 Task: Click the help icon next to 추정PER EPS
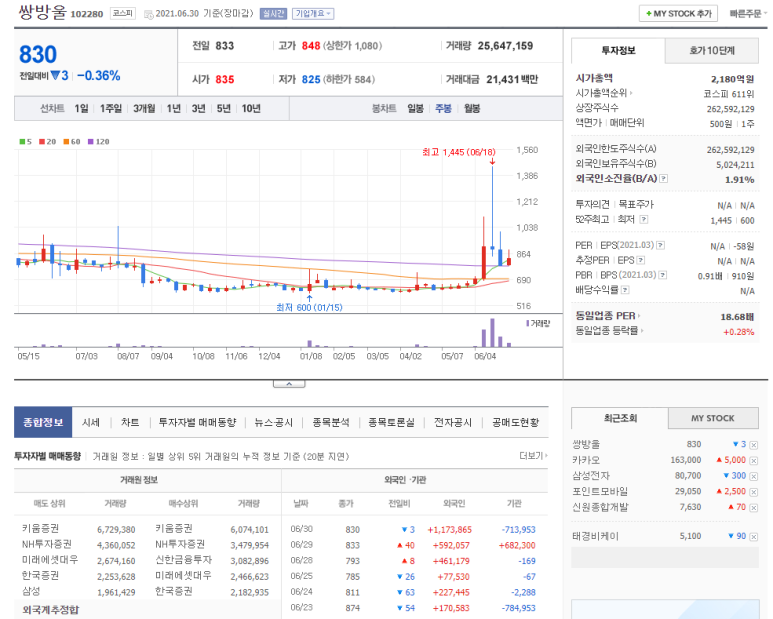click(641, 260)
